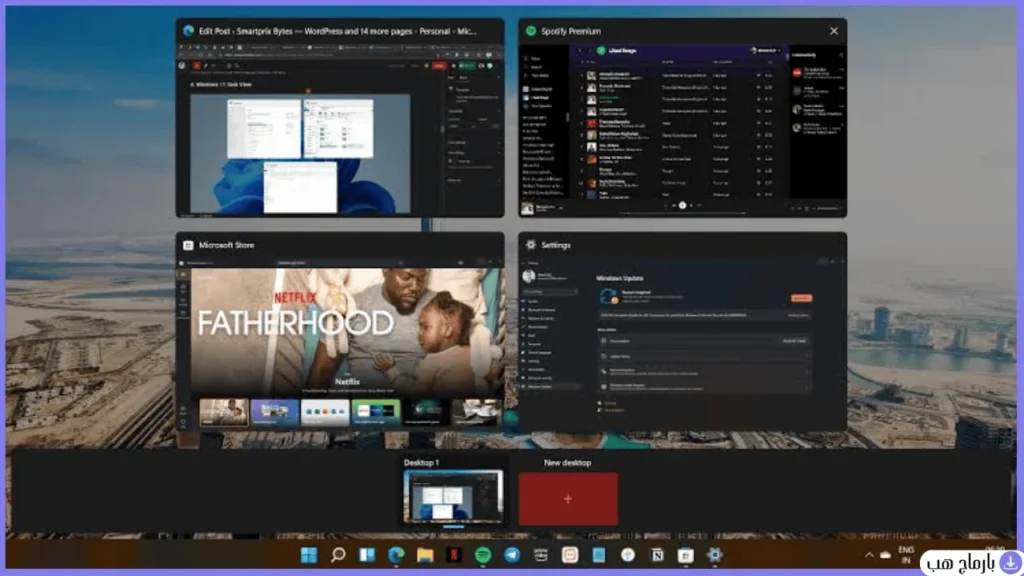This screenshot has height=576, width=1024.
Task: Open the blue notepad app icon in taskbar
Action: point(599,555)
